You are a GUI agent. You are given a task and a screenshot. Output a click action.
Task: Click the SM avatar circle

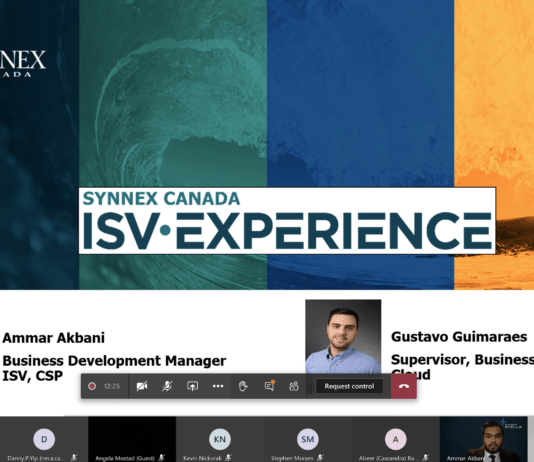pos(308,439)
